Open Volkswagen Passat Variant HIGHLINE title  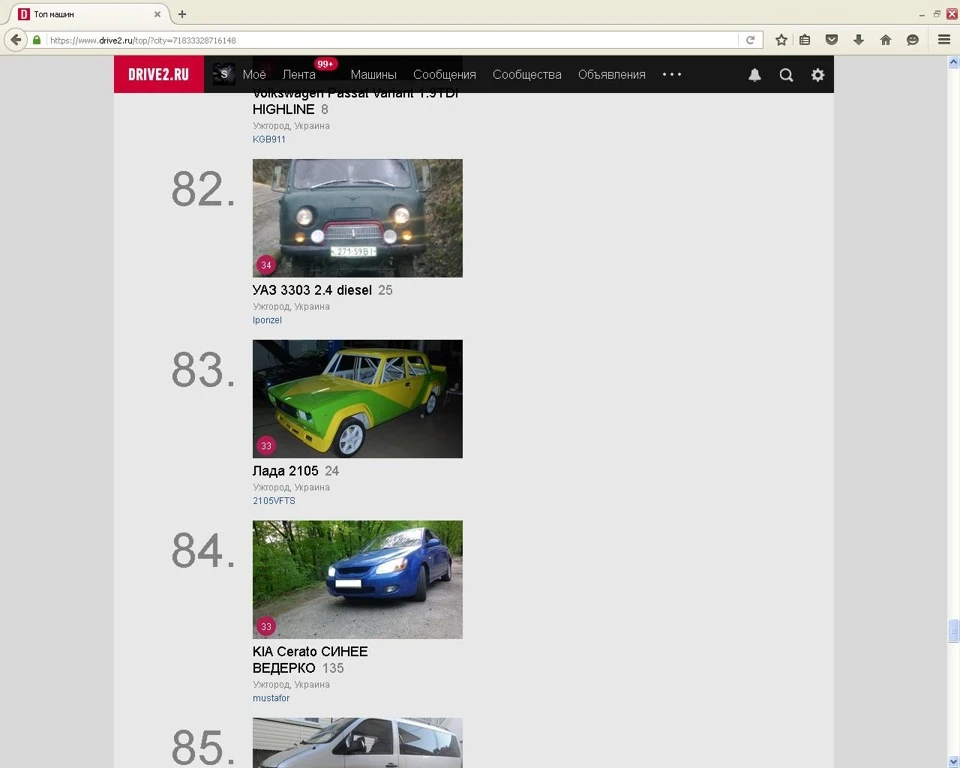click(x=355, y=102)
